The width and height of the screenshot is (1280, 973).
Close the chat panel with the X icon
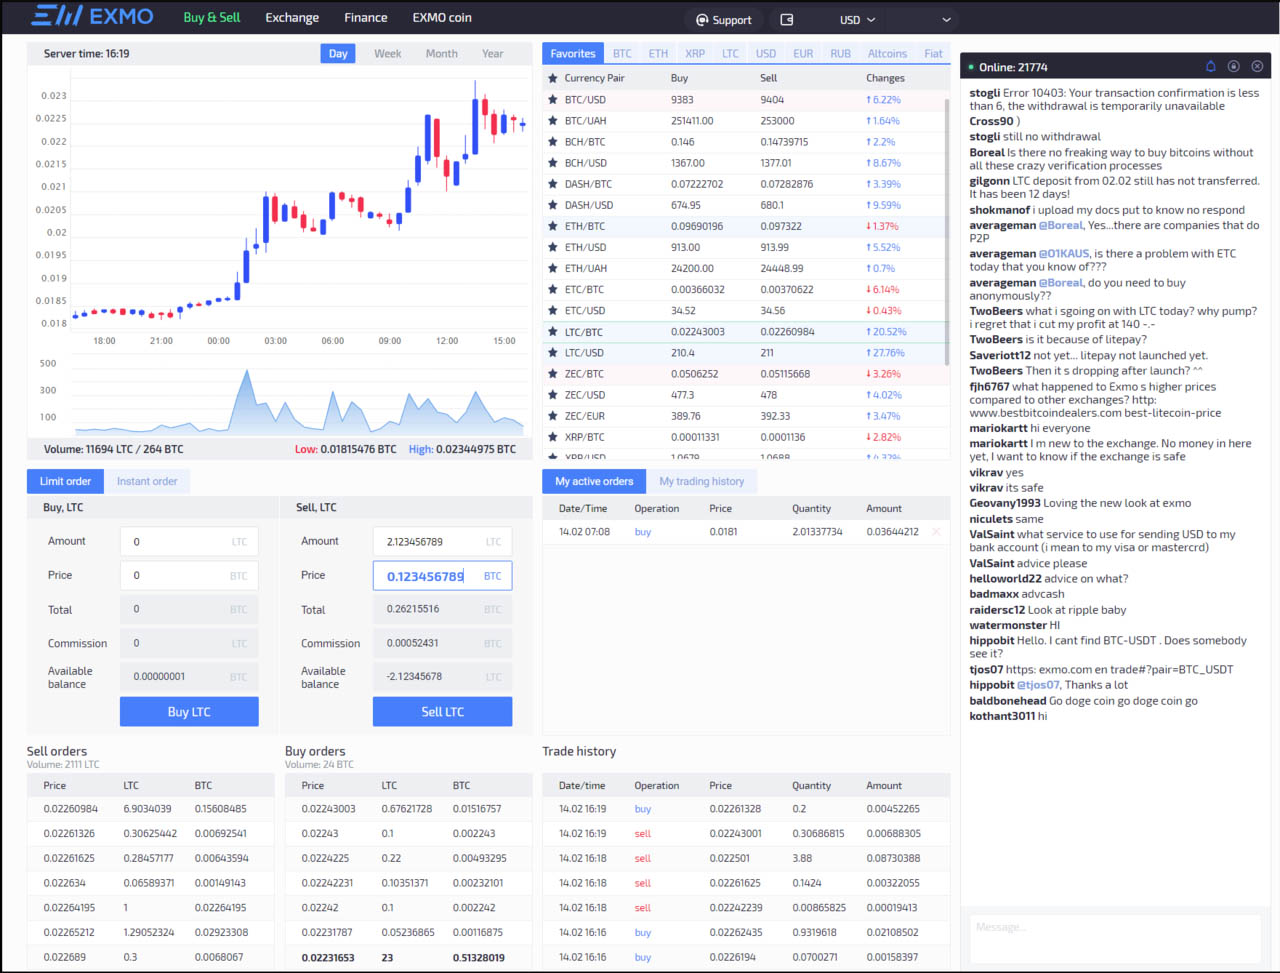click(1257, 67)
